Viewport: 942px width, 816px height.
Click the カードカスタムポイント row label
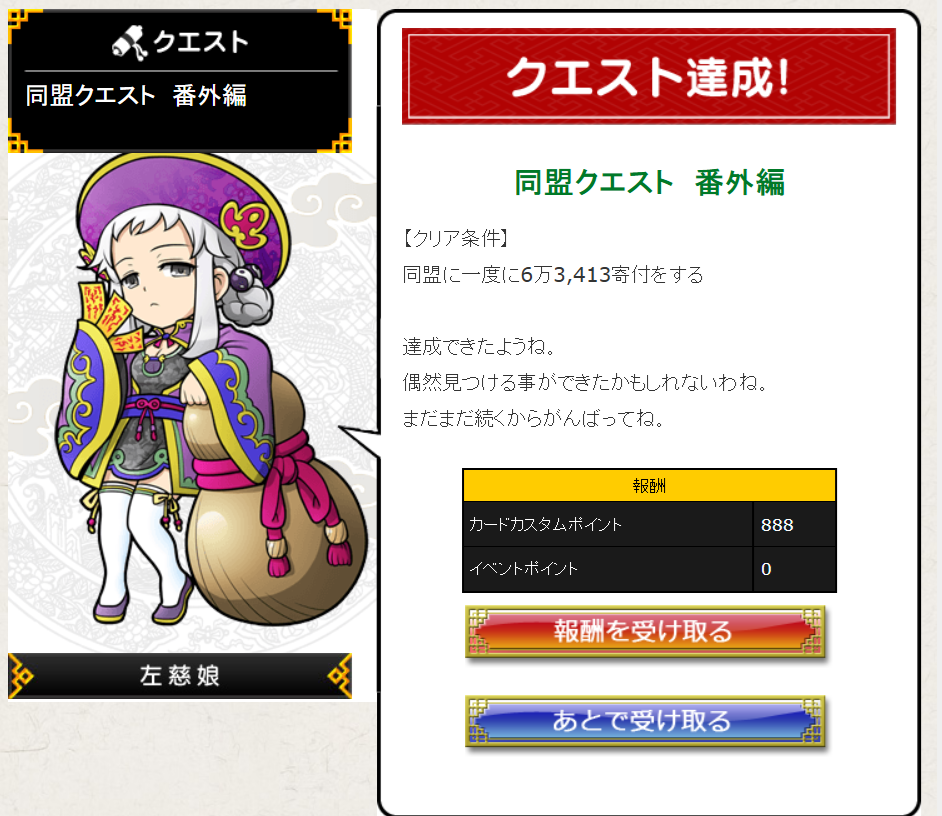tap(545, 525)
